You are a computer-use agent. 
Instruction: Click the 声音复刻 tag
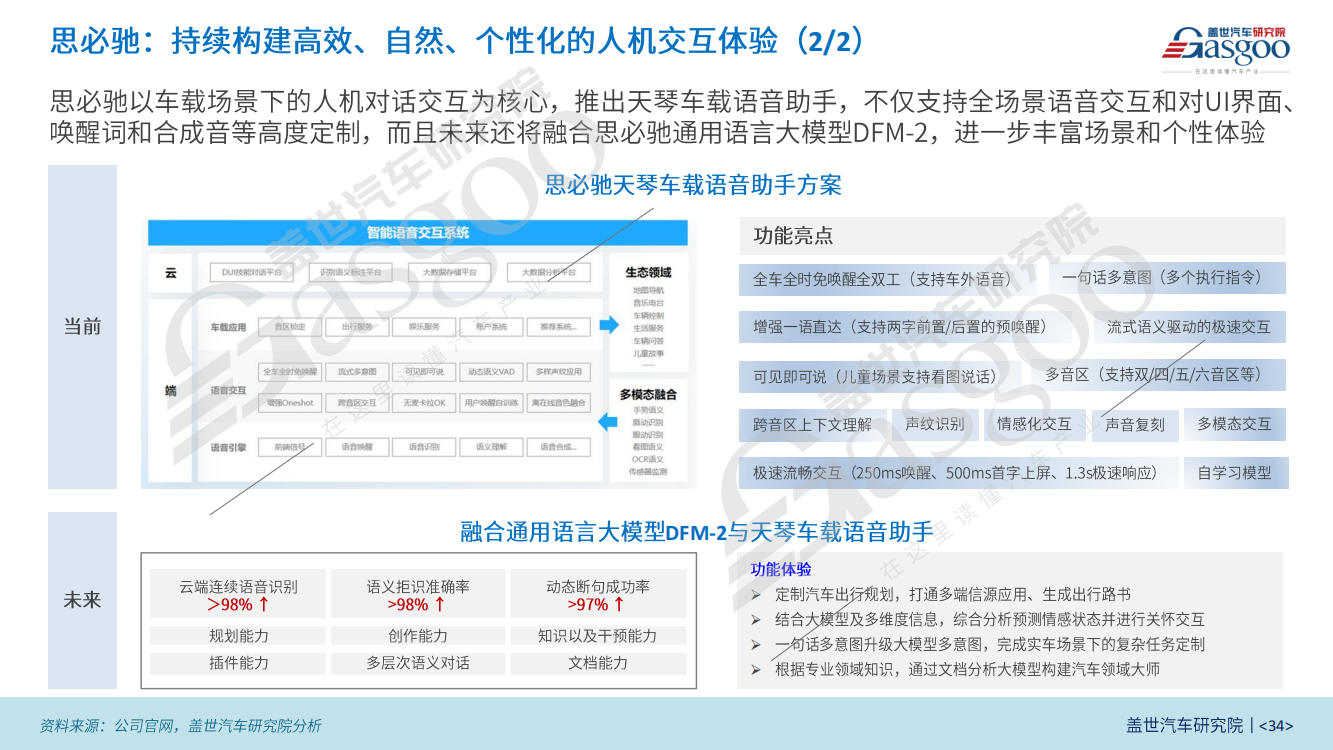[x=1135, y=425]
